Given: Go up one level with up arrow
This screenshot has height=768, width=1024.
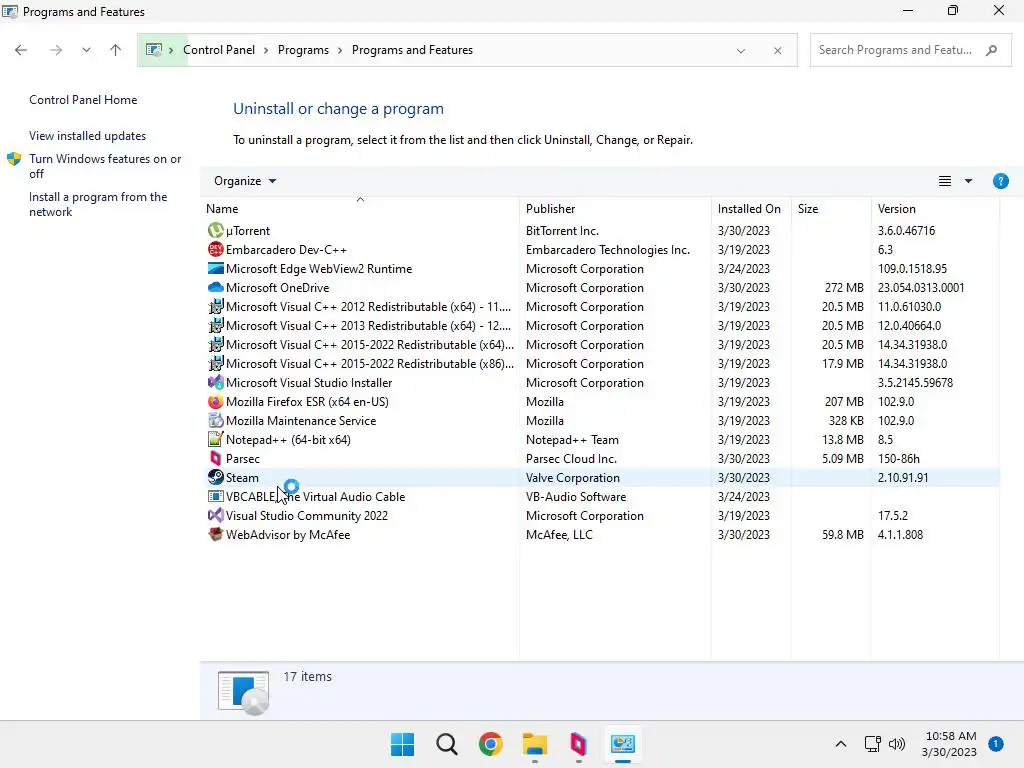Looking at the screenshot, I should [116, 50].
